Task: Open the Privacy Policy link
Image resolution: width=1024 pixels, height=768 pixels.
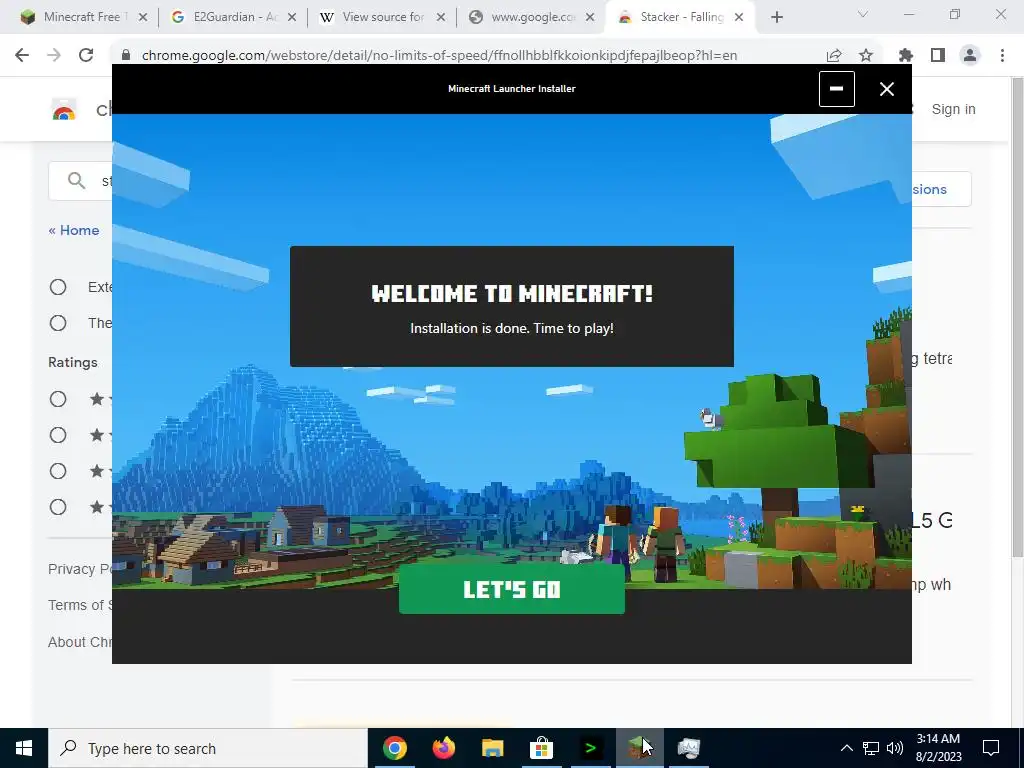Action: click(x=80, y=569)
